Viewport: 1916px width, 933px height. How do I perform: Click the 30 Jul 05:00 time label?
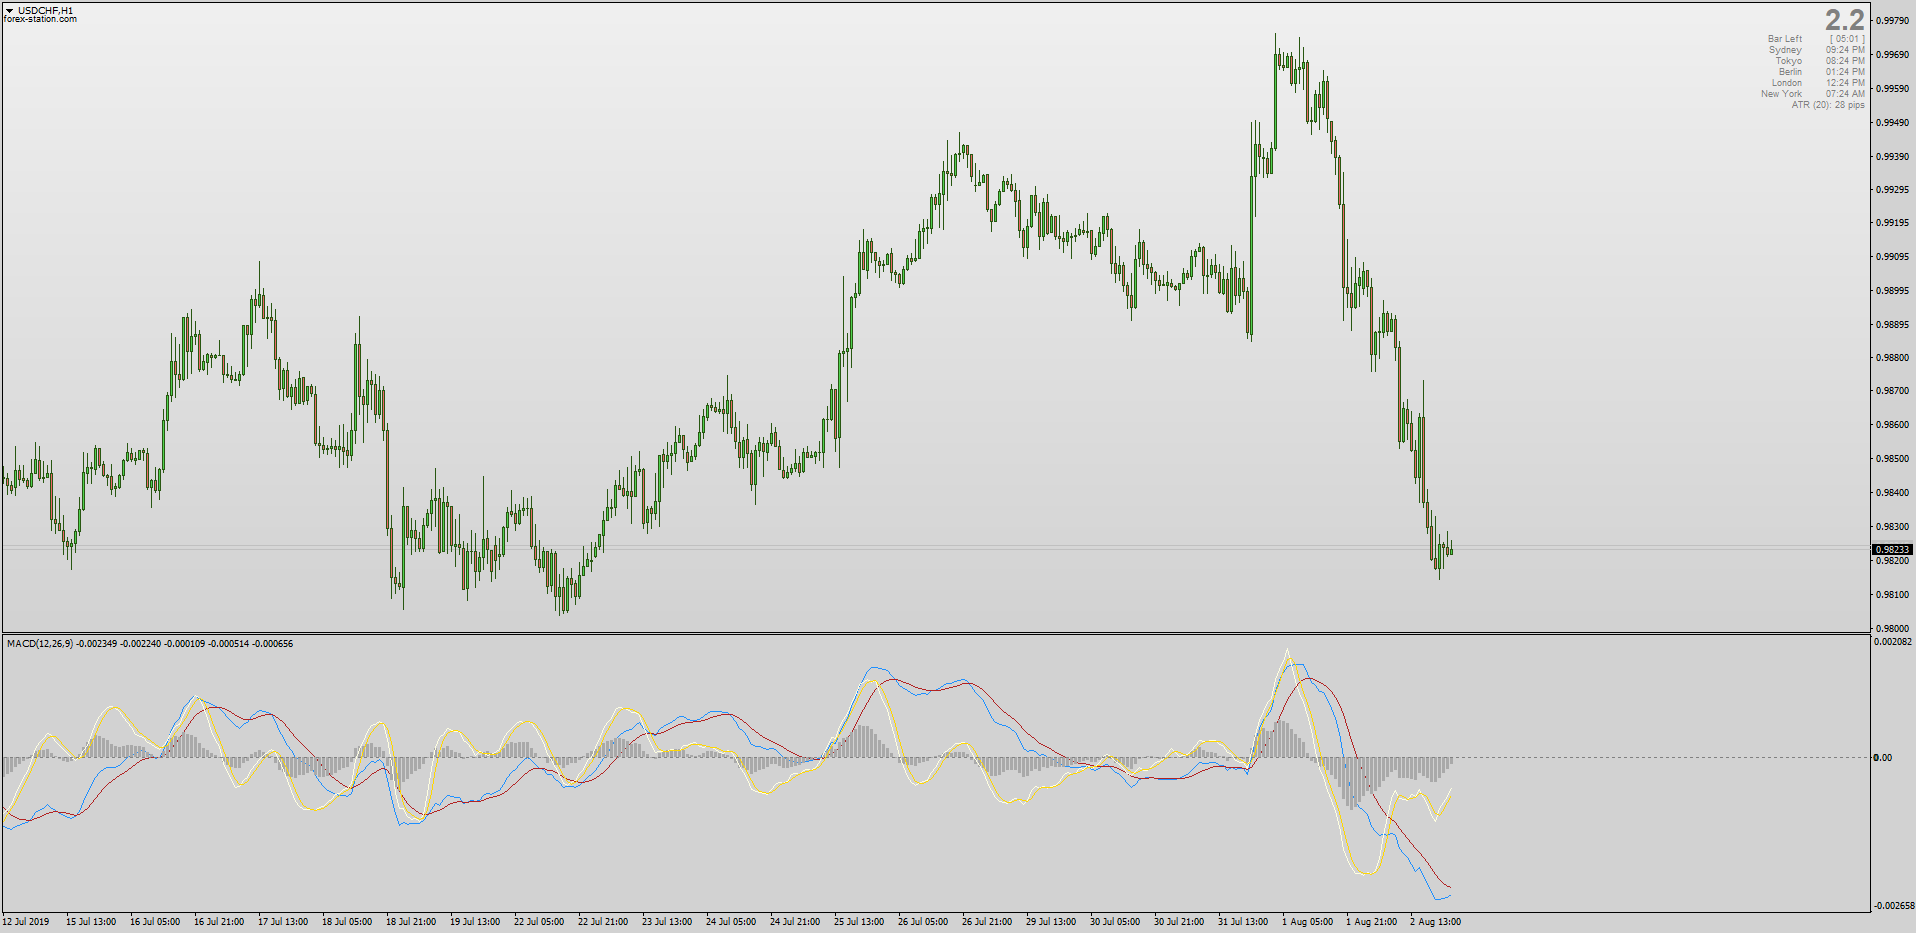[1115, 922]
